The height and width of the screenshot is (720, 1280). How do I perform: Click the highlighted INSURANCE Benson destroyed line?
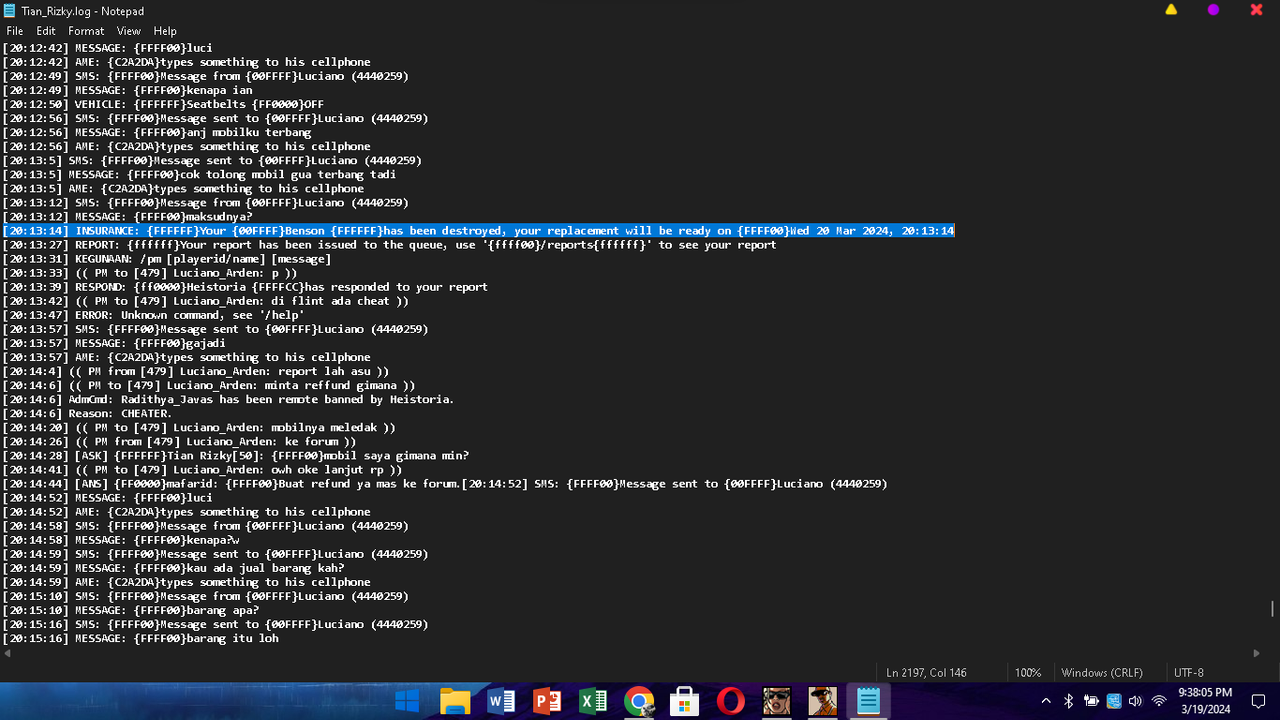point(478,231)
